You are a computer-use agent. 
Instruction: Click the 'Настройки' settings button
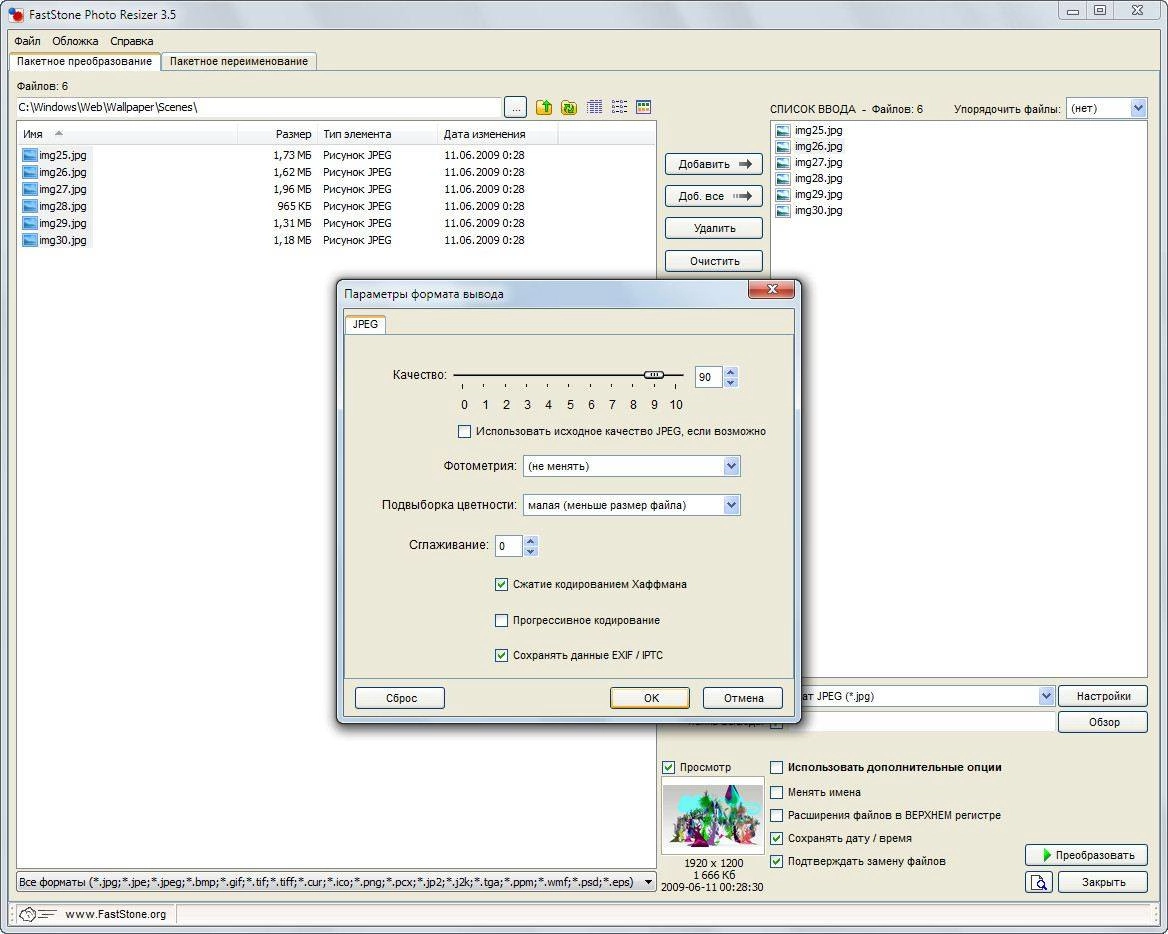(1102, 696)
